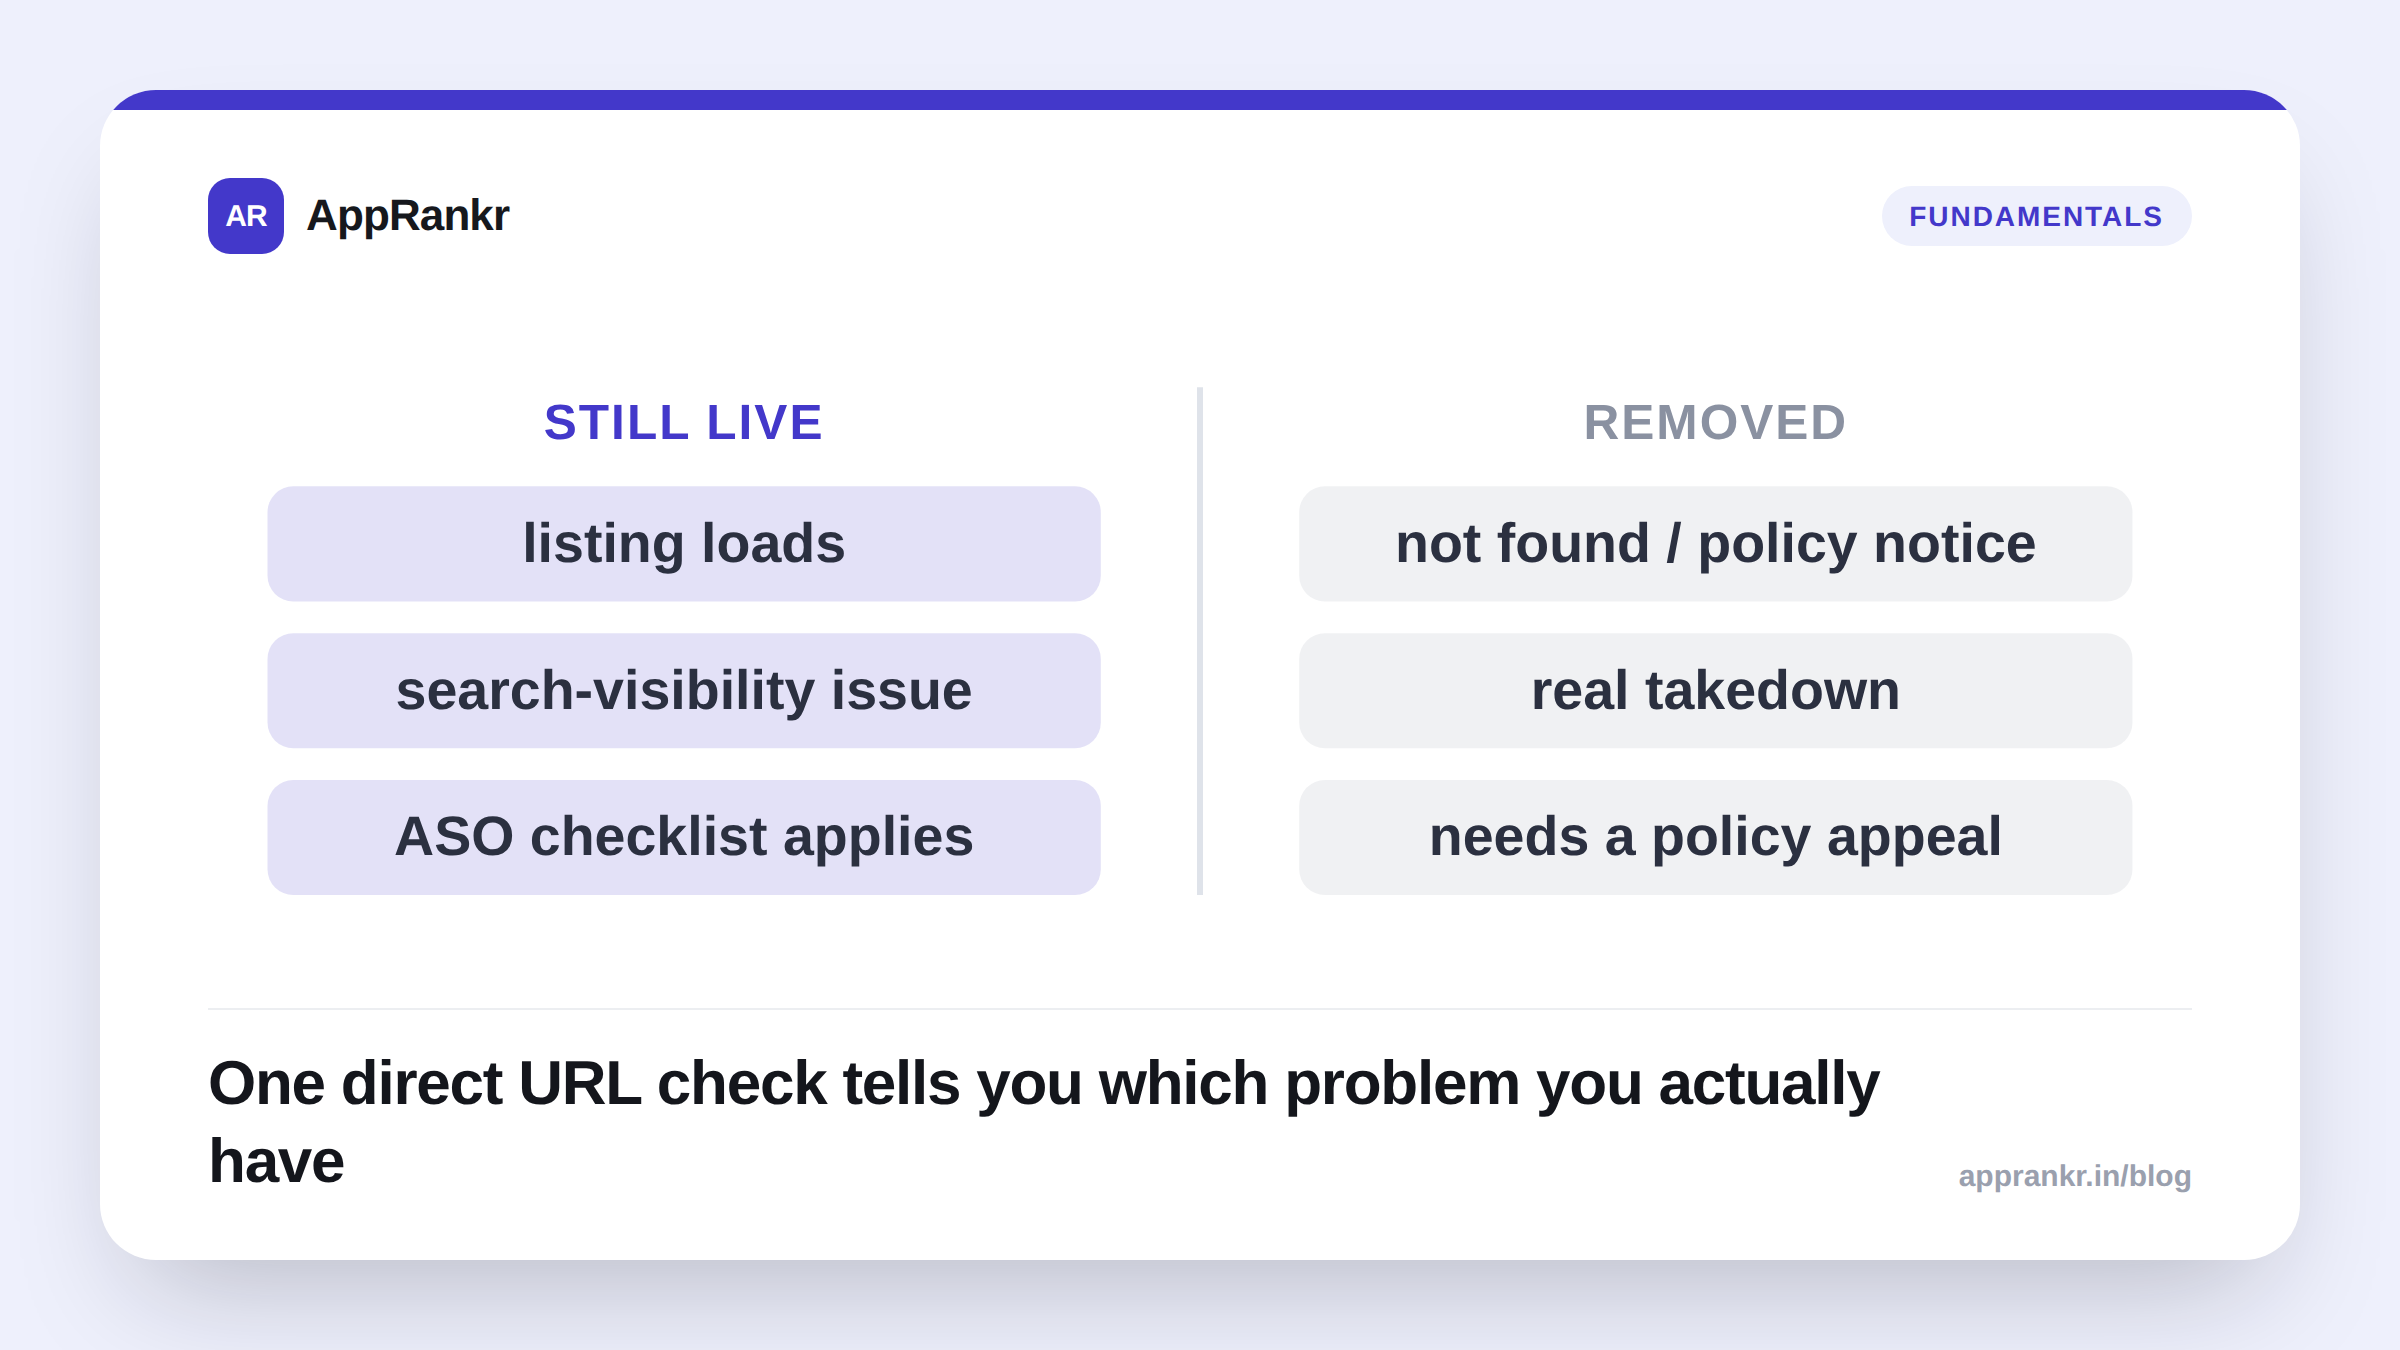2400x1350 pixels.
Task: Click the AR logo icon
Action: click(x=246, y=216)
